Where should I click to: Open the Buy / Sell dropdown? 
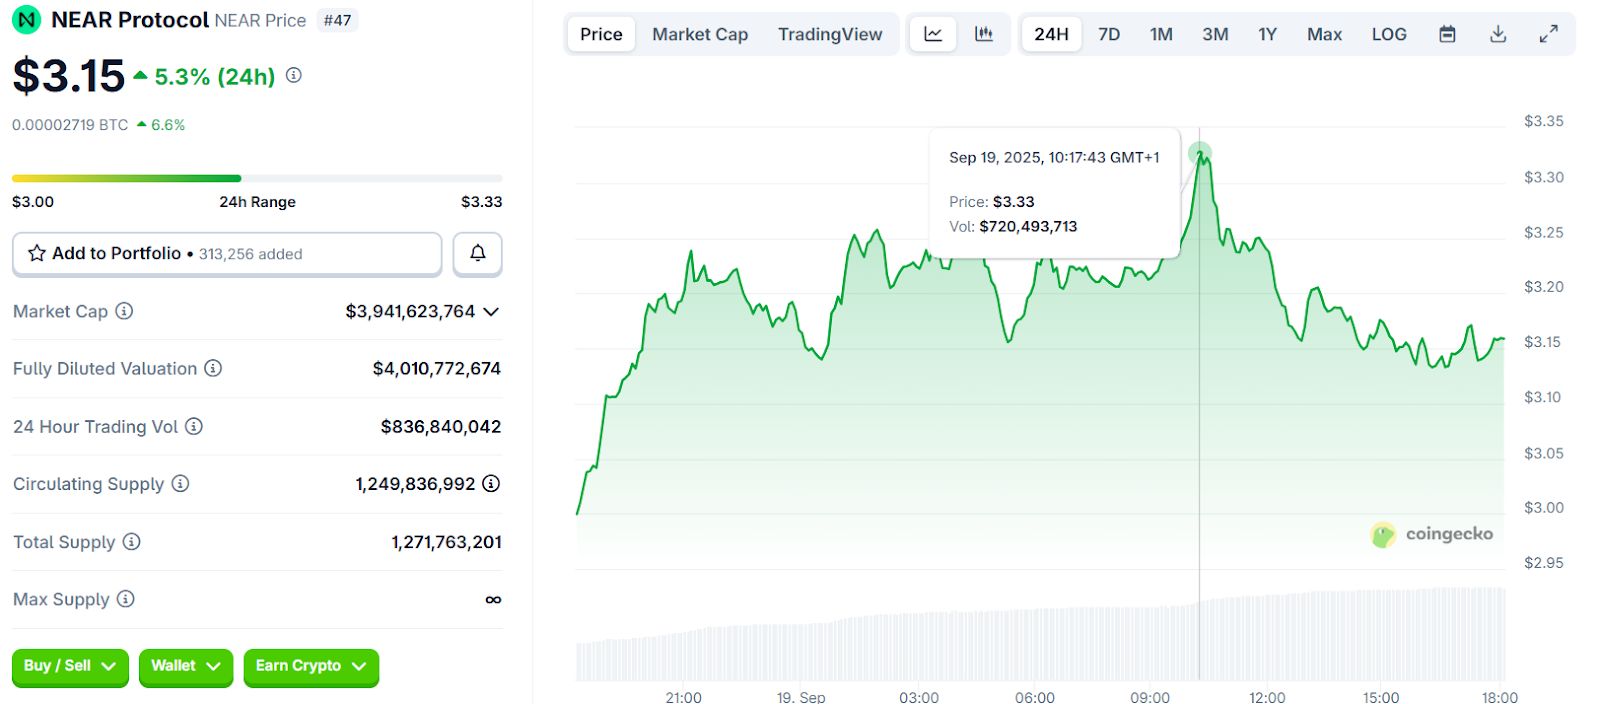click(70, 666)
